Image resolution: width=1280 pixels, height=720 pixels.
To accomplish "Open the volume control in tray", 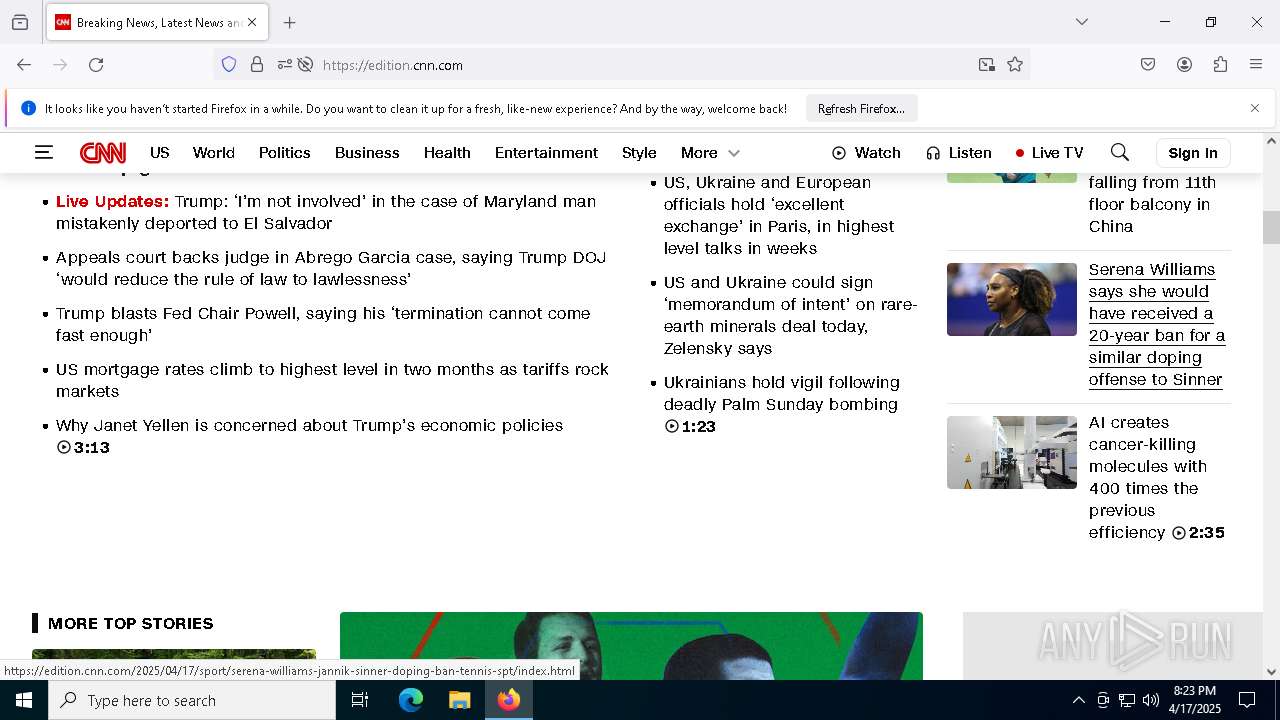I will (1151, 700).
